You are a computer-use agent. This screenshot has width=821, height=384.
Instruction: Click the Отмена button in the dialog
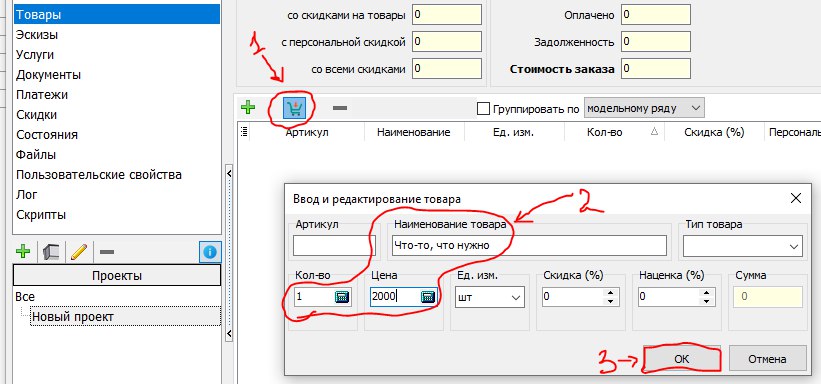point(767,359)
